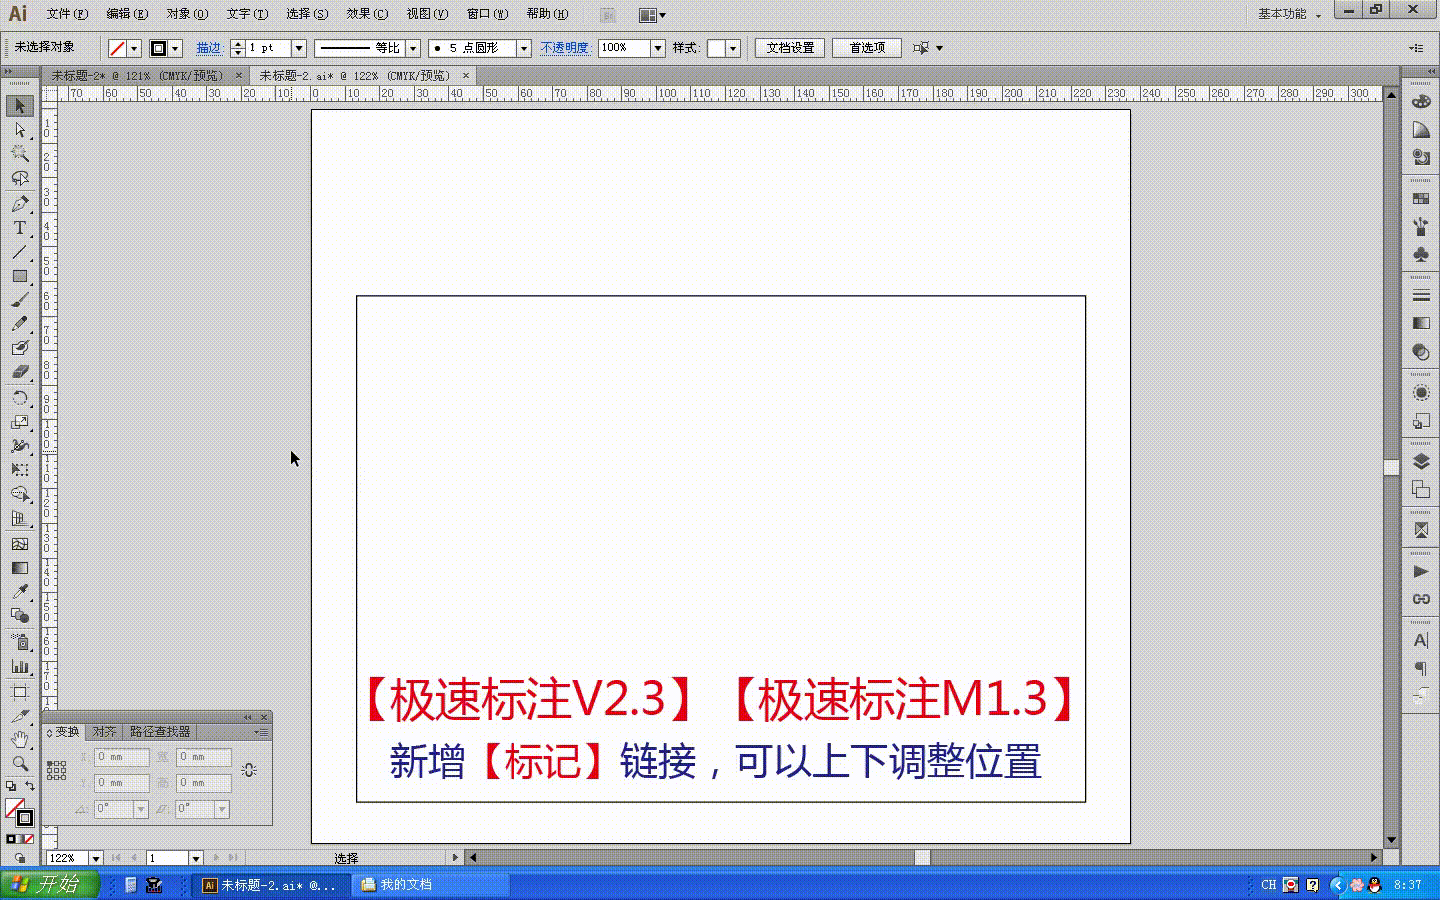Open the Layers panel icon
The height and width of the screenshot is (900, 1440).
(x=1421, y=461)
